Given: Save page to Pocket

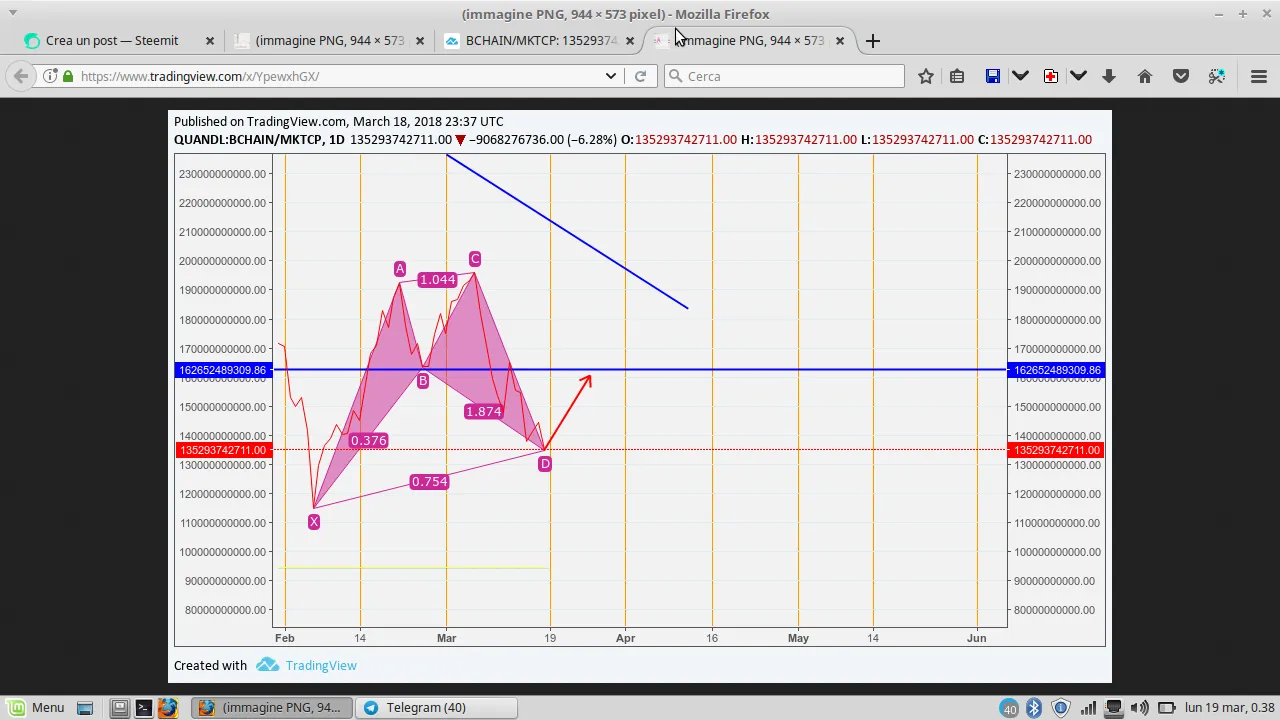Looking at the screenshot, I should 1181,76.
